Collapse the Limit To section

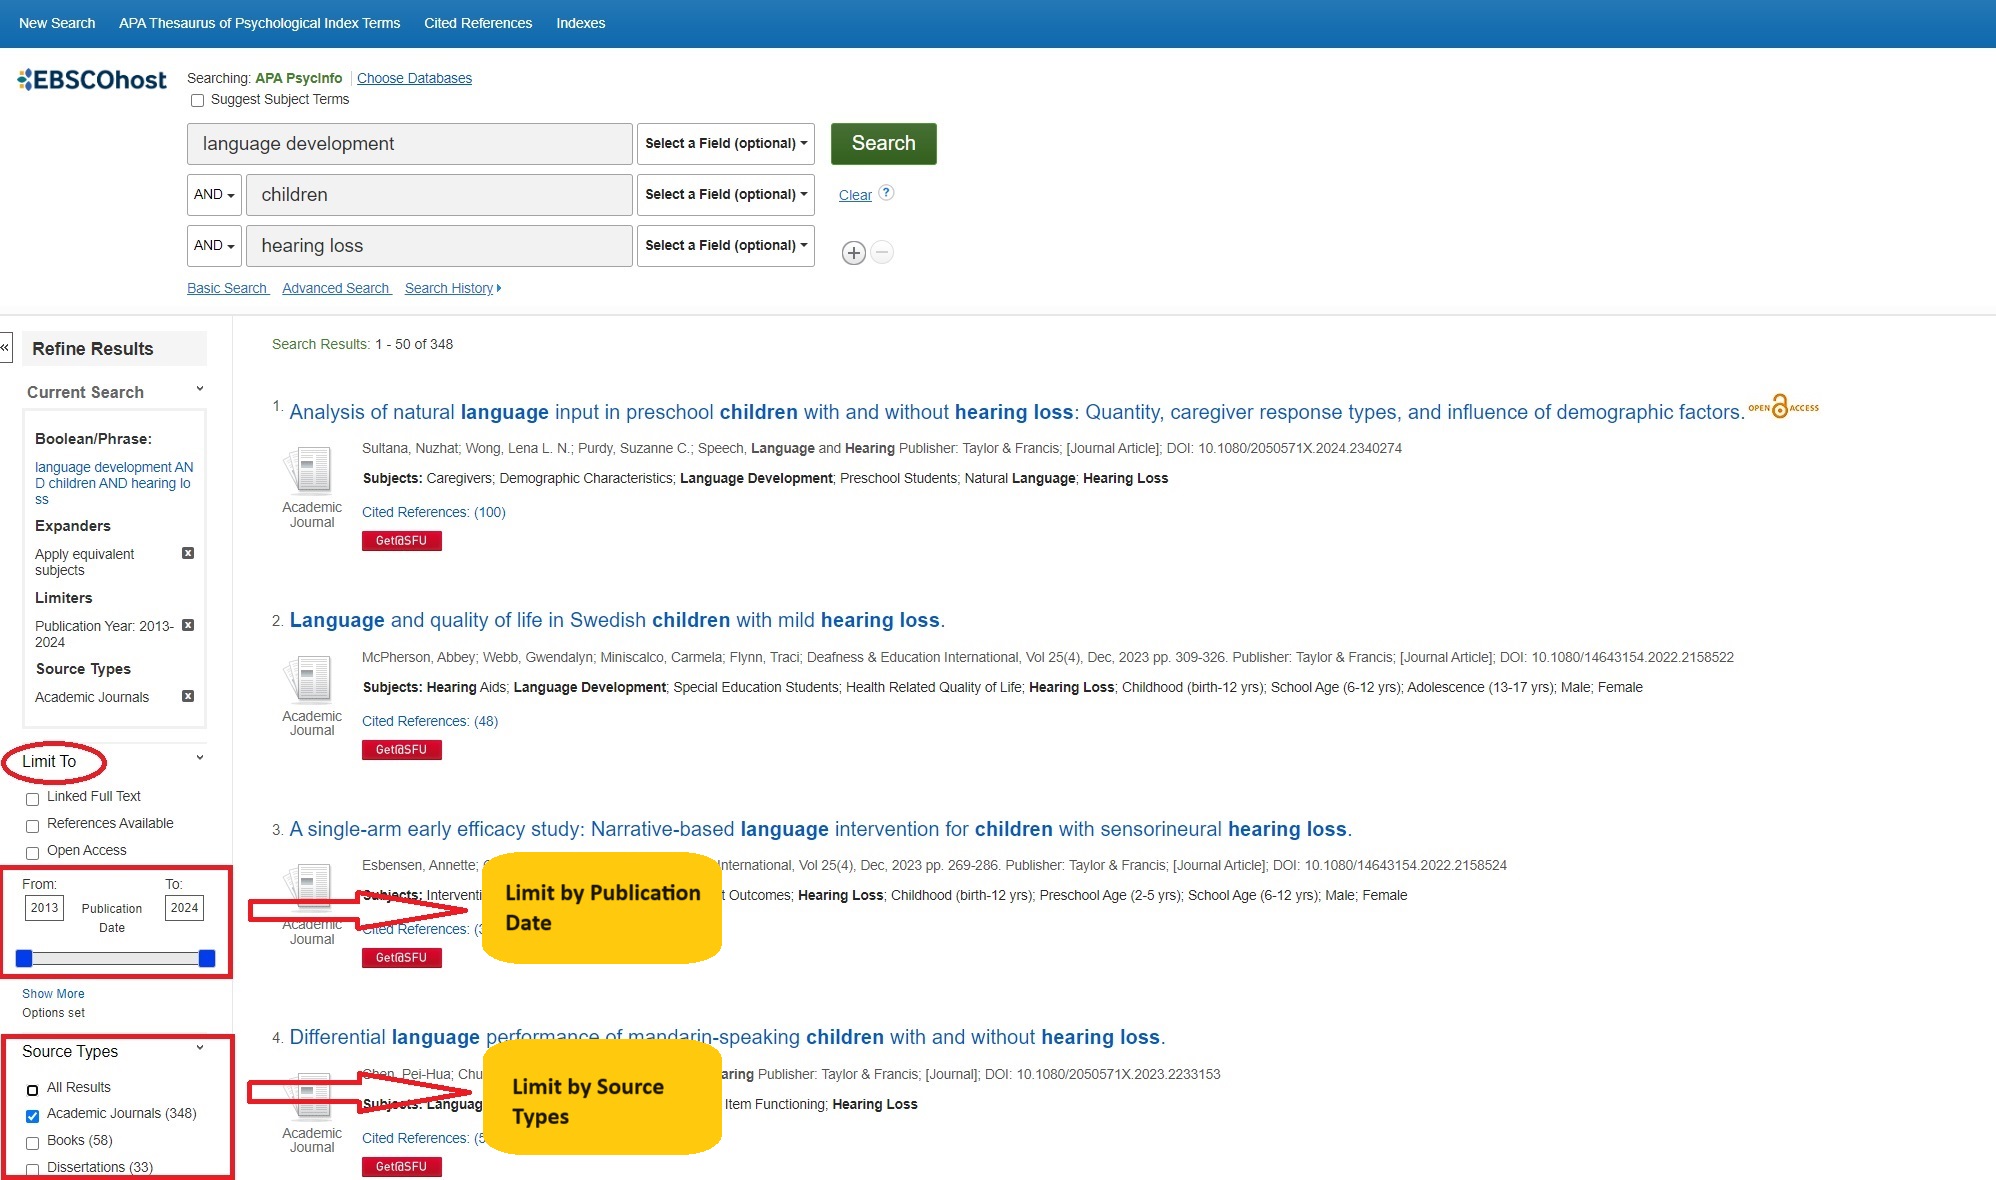tap(200, 758)
